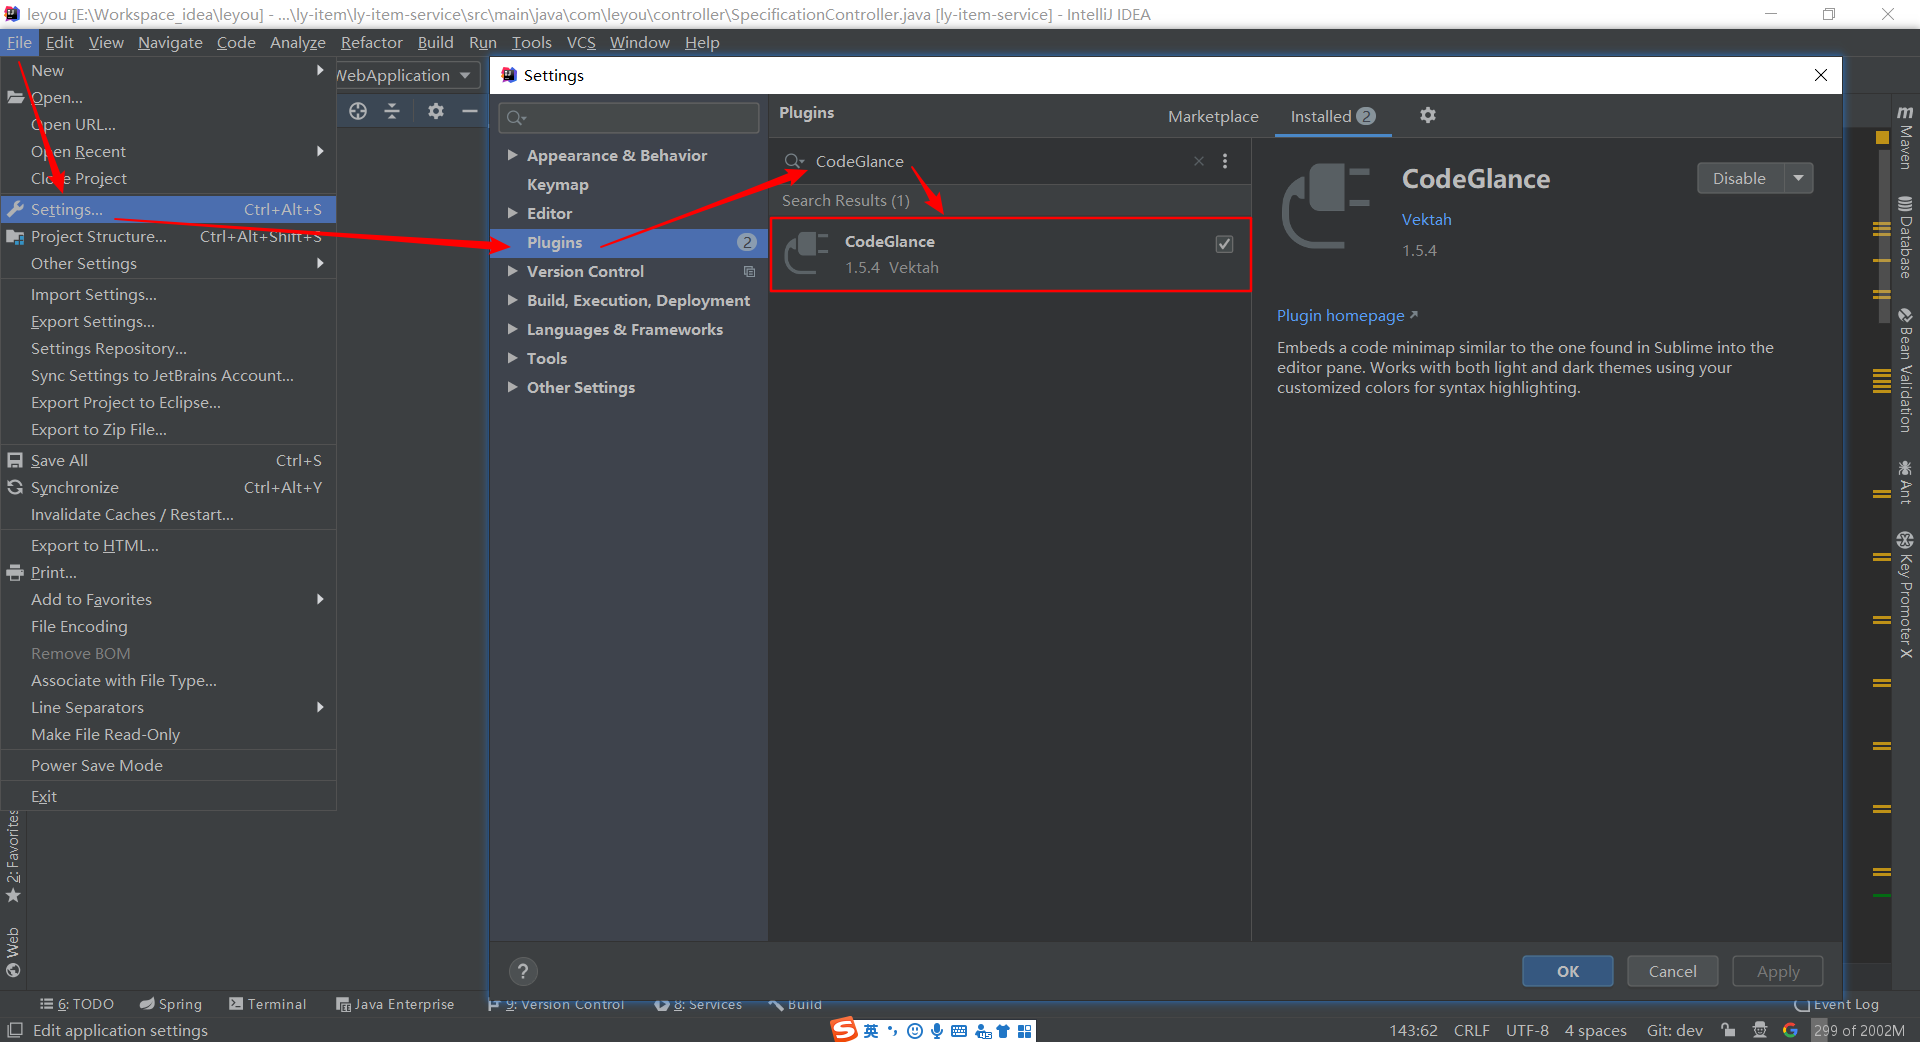Open the project panel gear options
Image resolution: width=1920 pixels, height=1042 pixels.
[x=436, y=111]
